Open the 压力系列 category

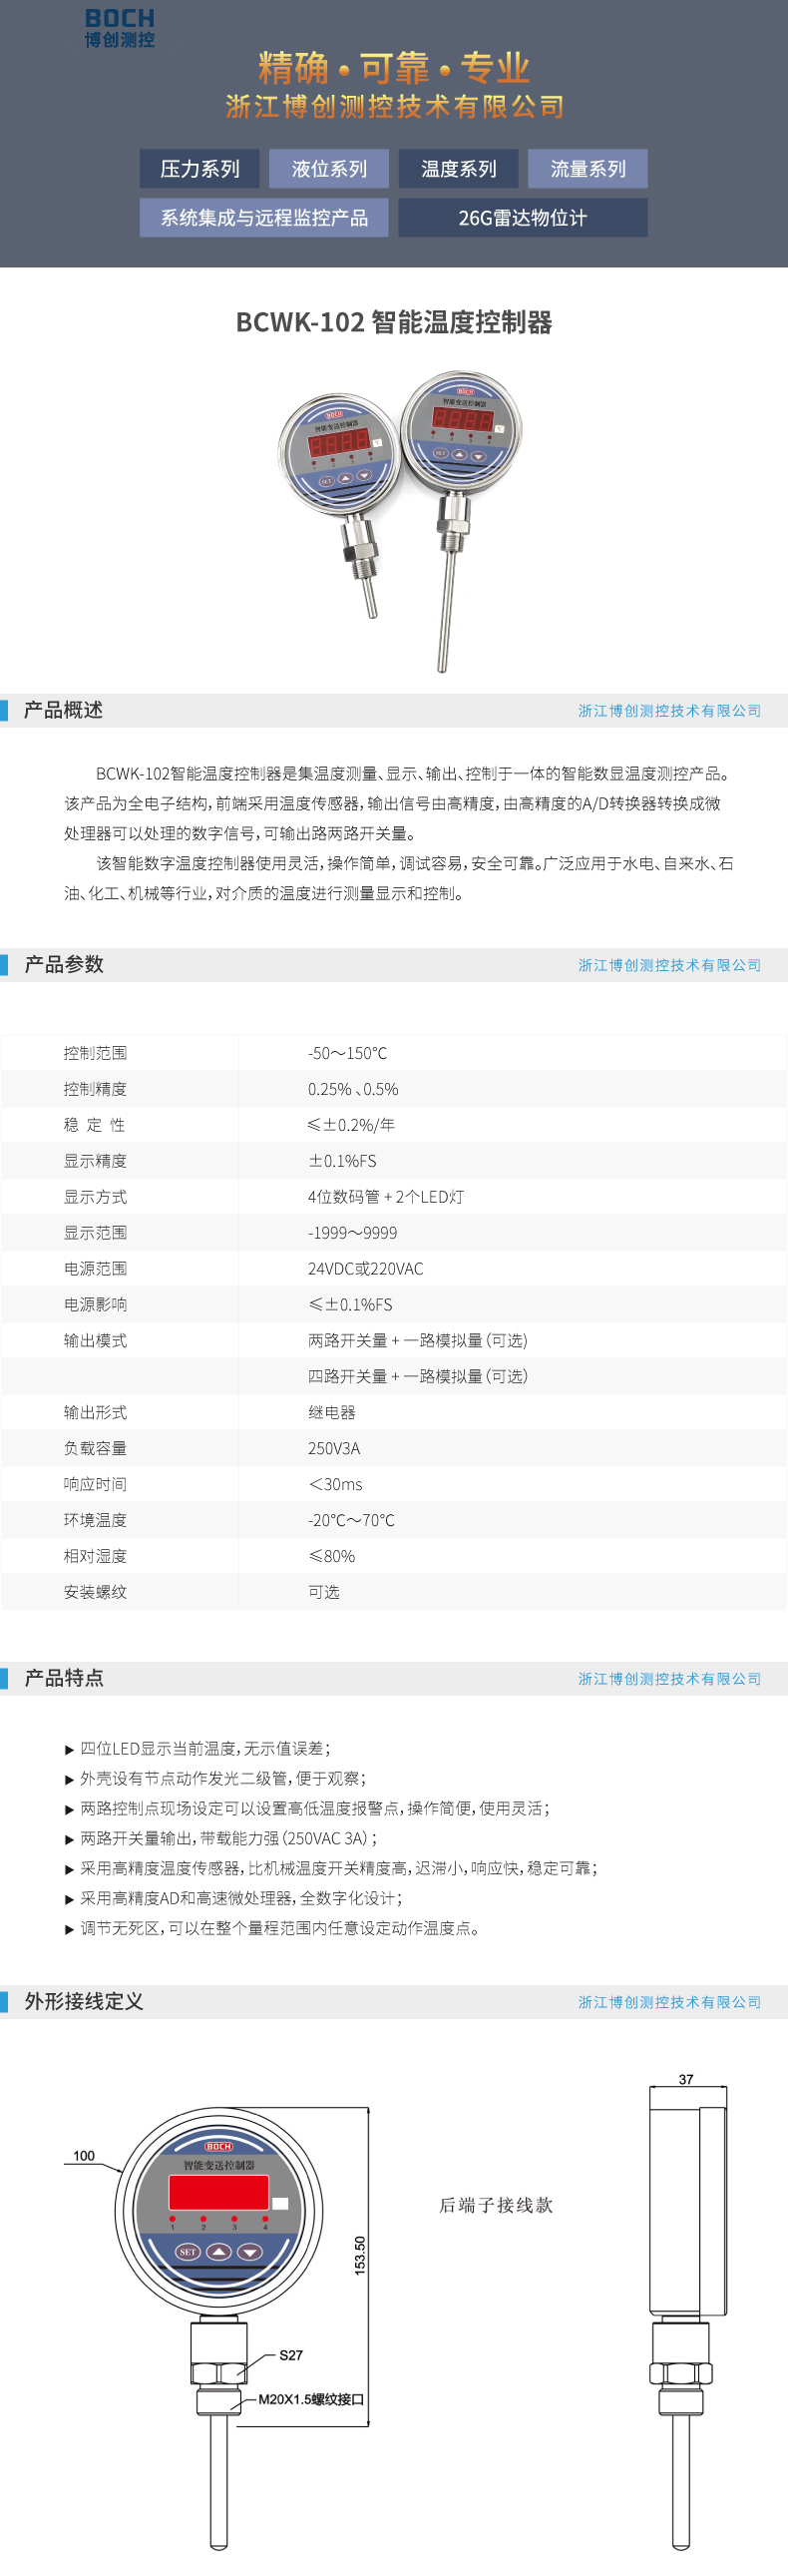pyautogui.click(x=200, y=169)
